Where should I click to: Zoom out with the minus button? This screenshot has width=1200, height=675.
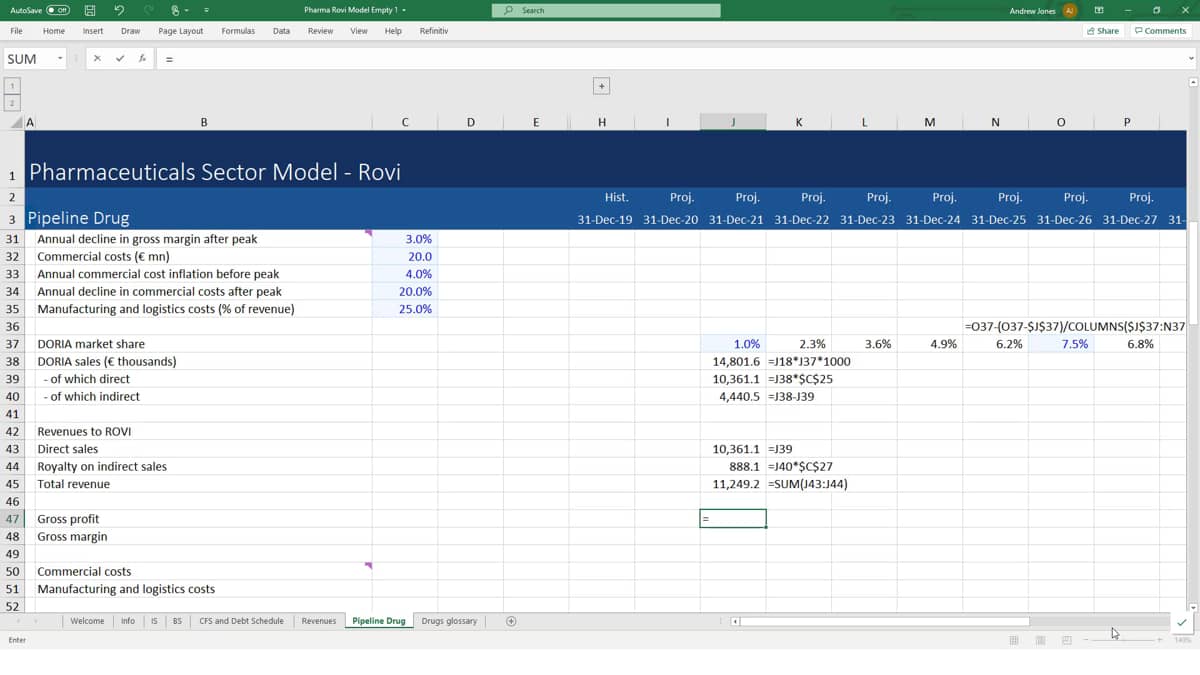tap(1086, 640)
